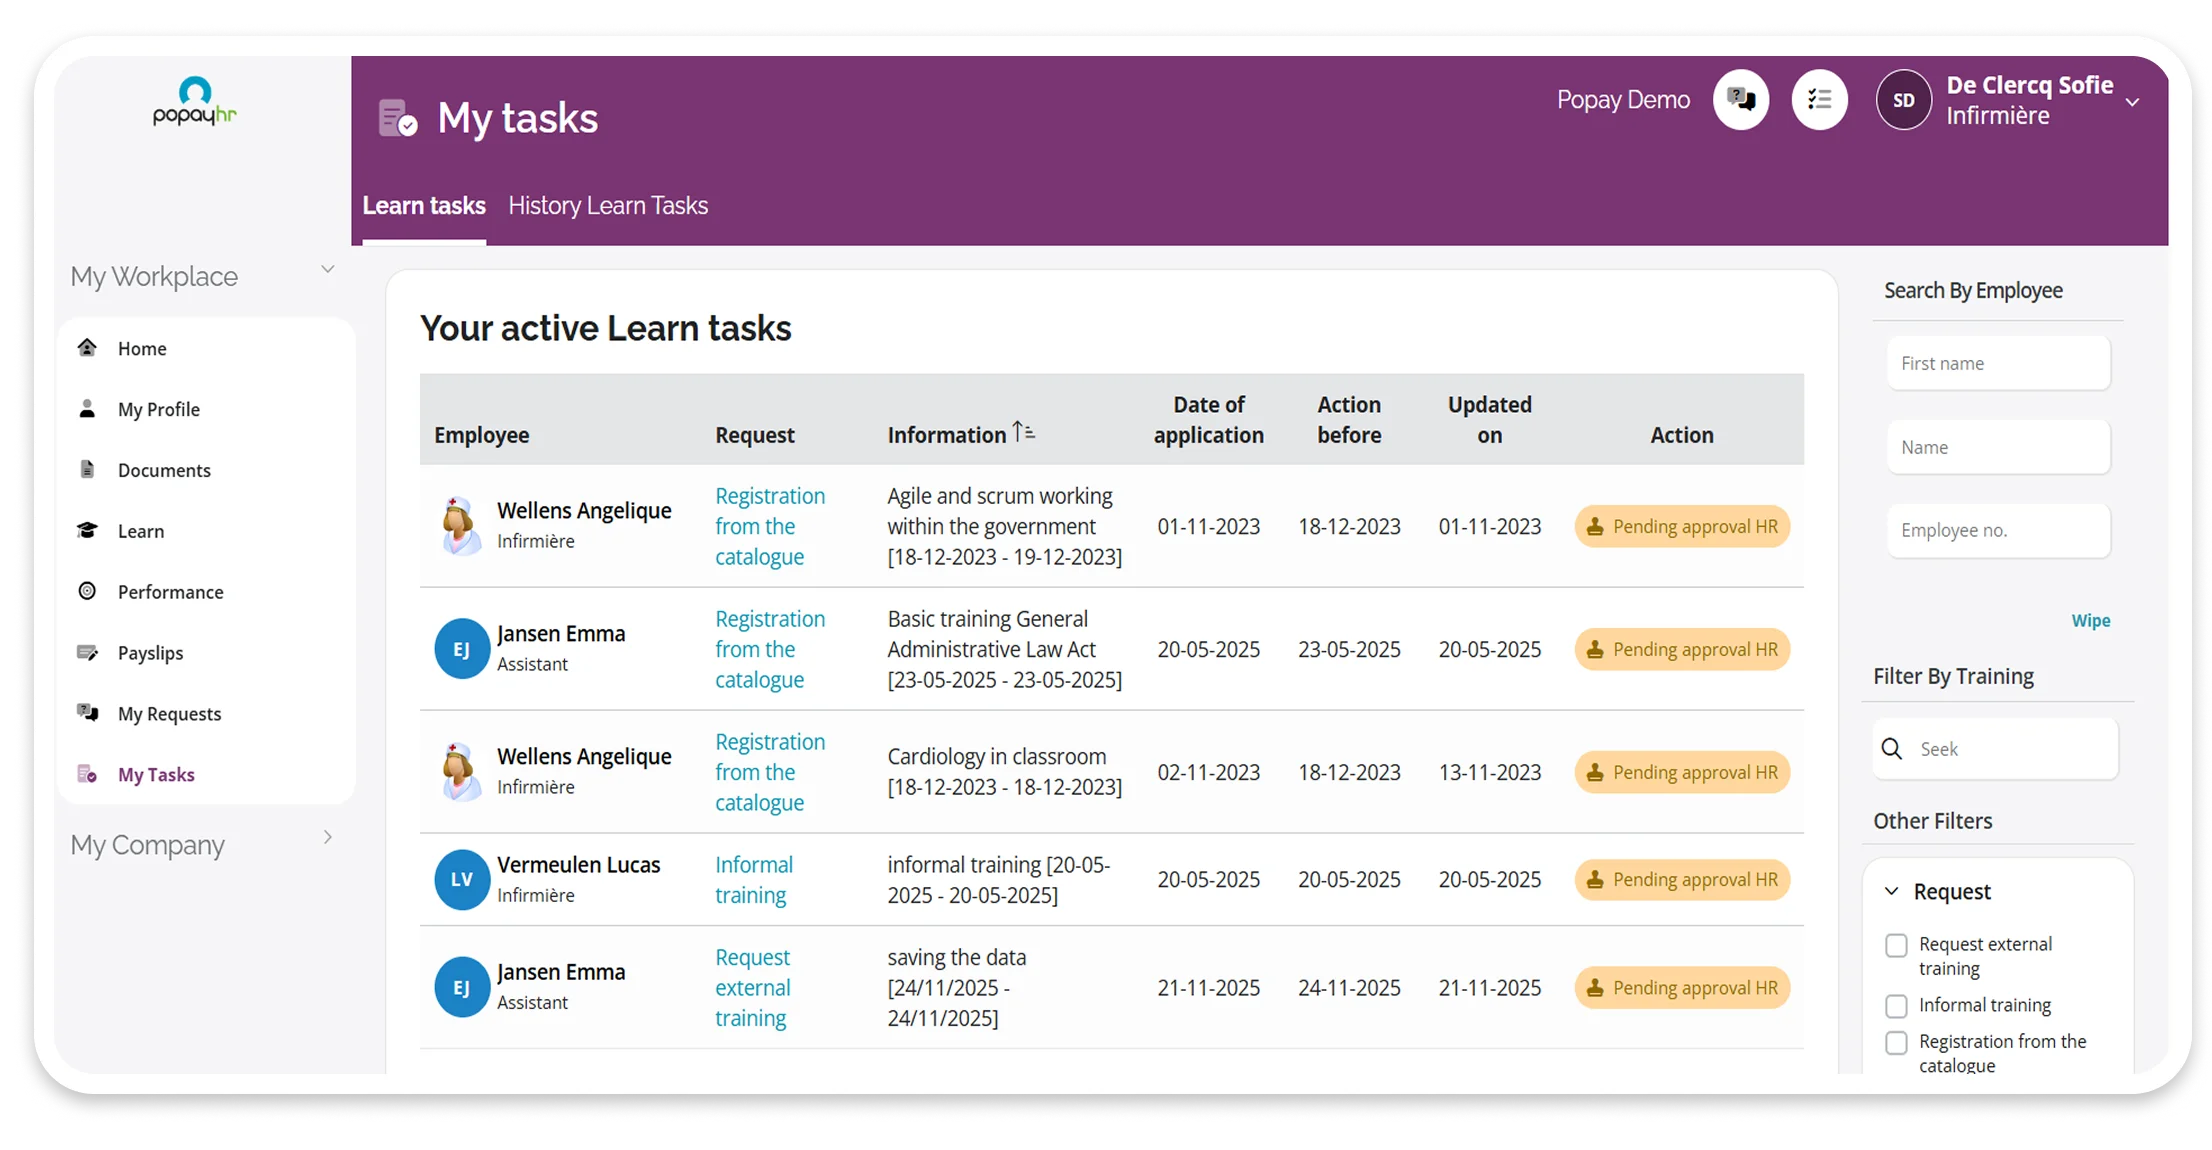Click Pending approval HR for Vermeulen Lucas
Viewport: 2212px width, 1150px height.
point(1682,879)
